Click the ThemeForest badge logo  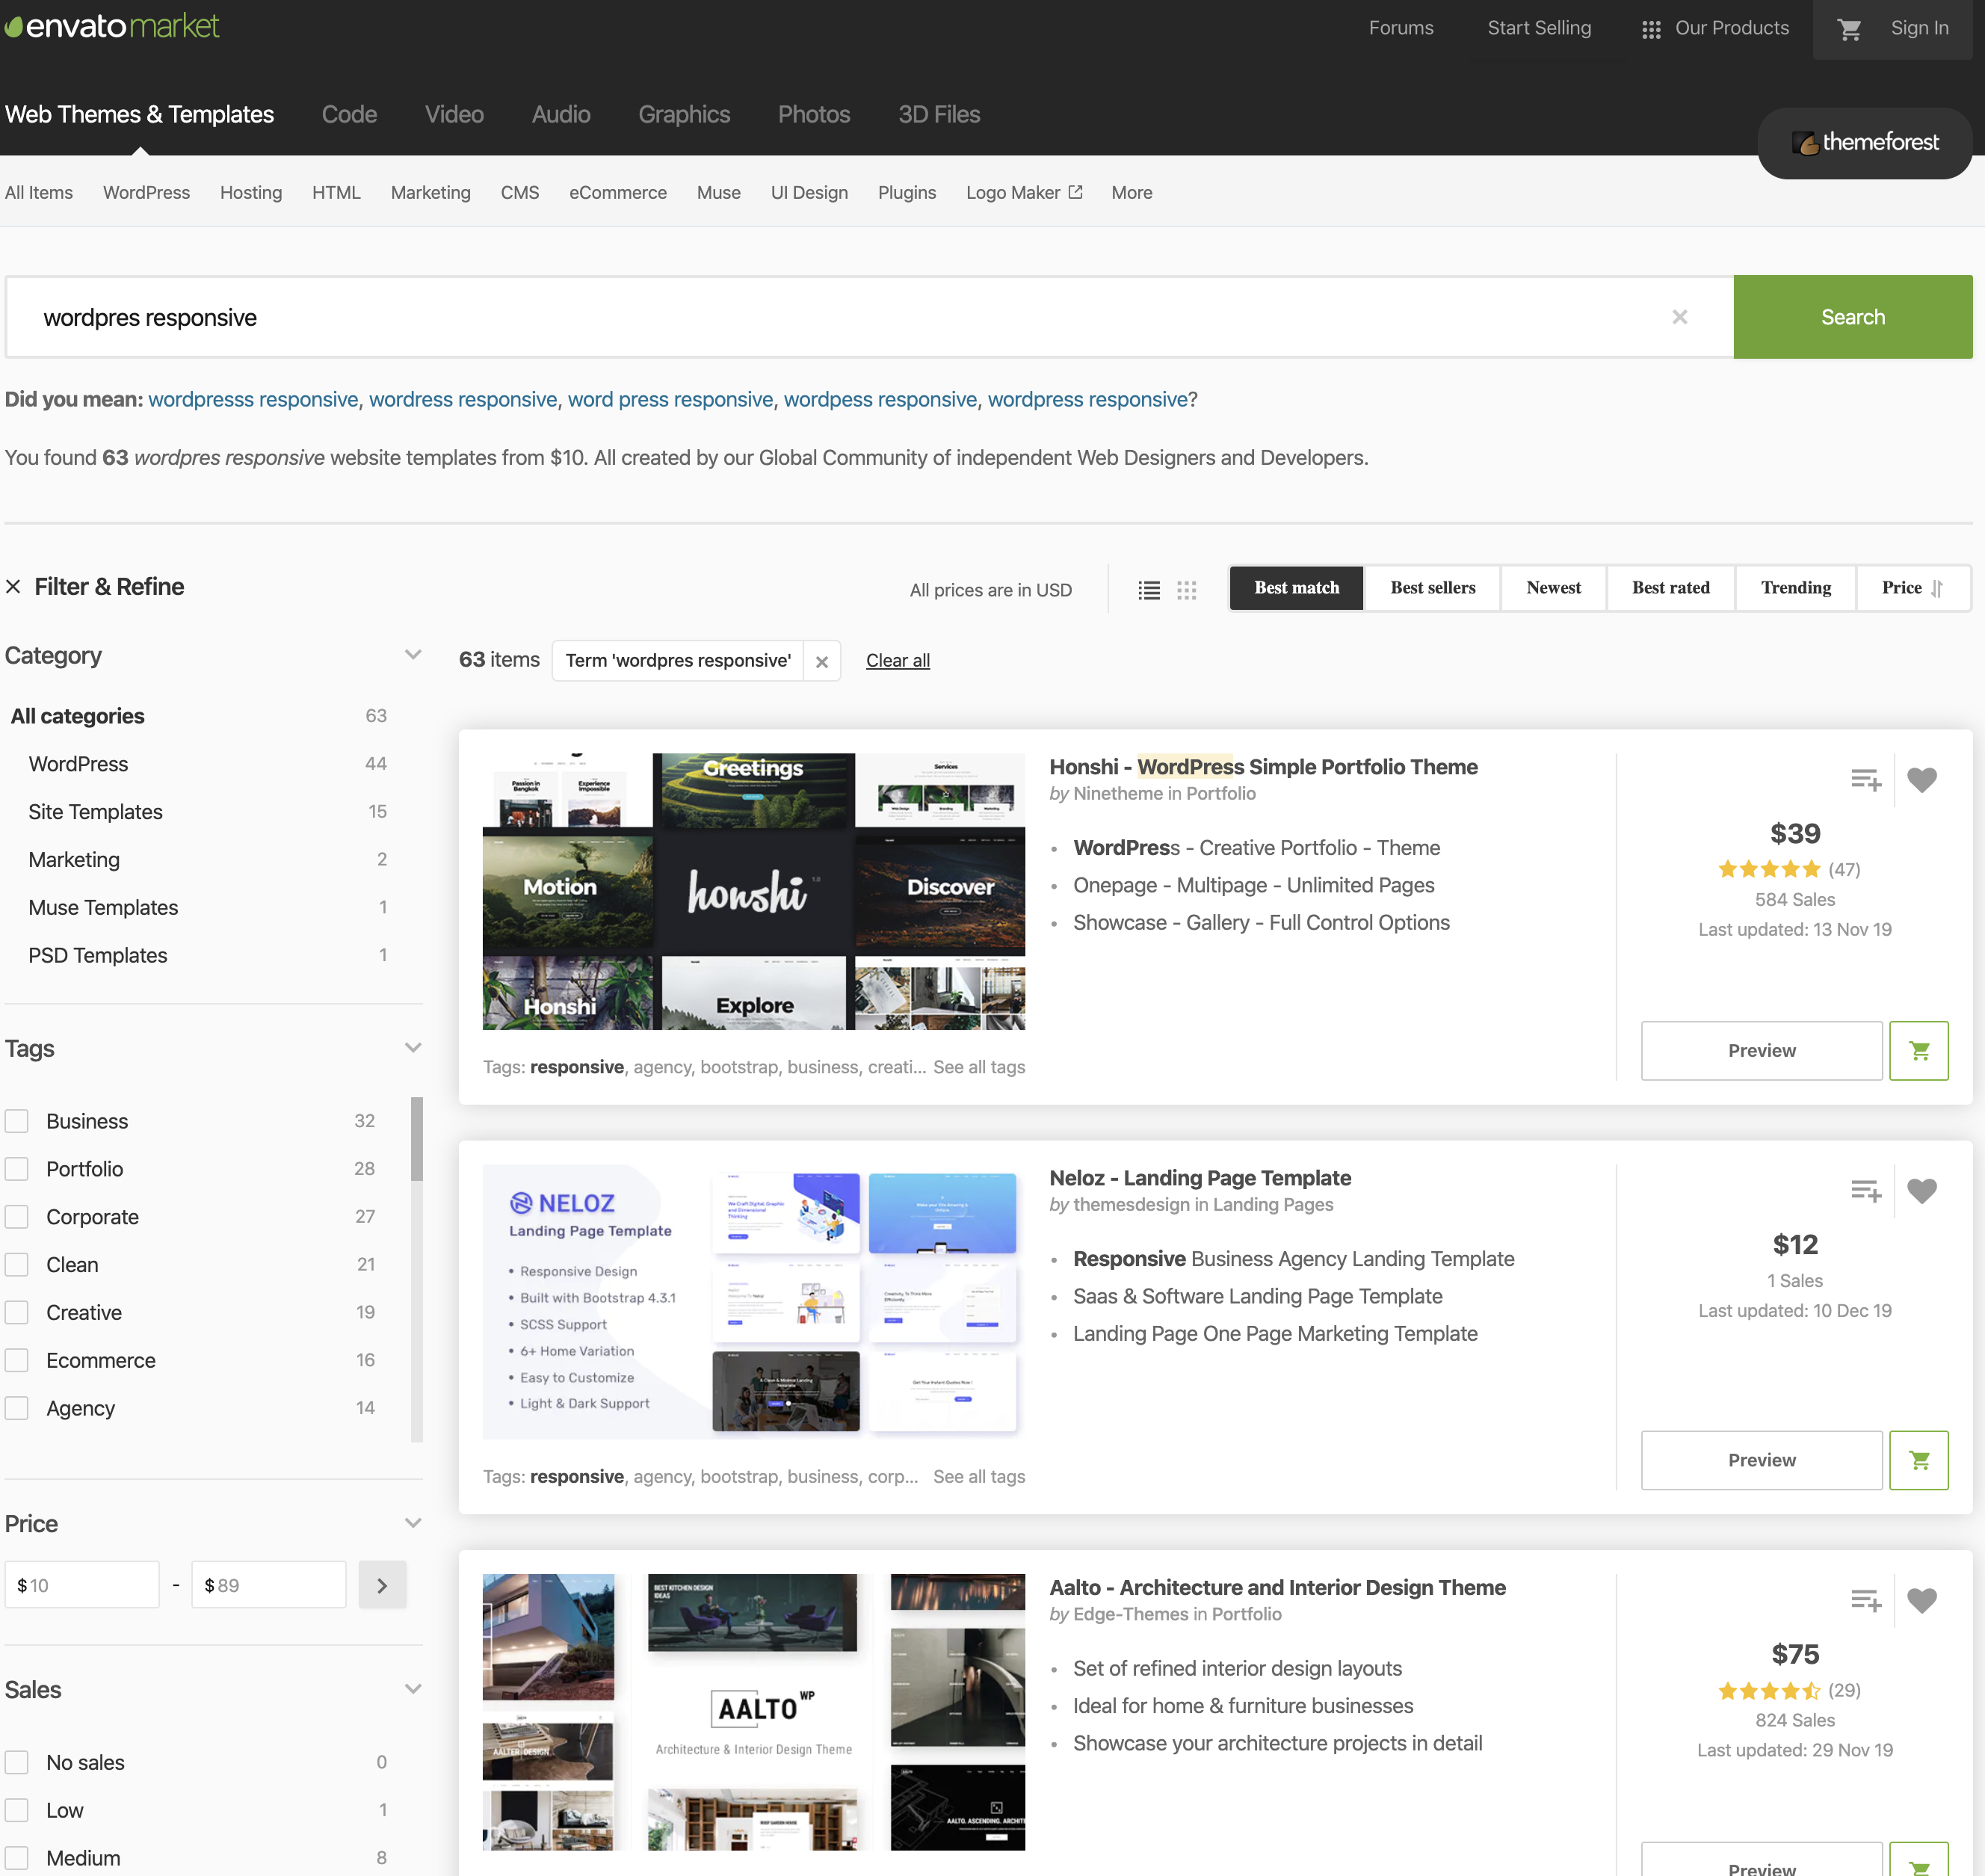point(1864,143)
